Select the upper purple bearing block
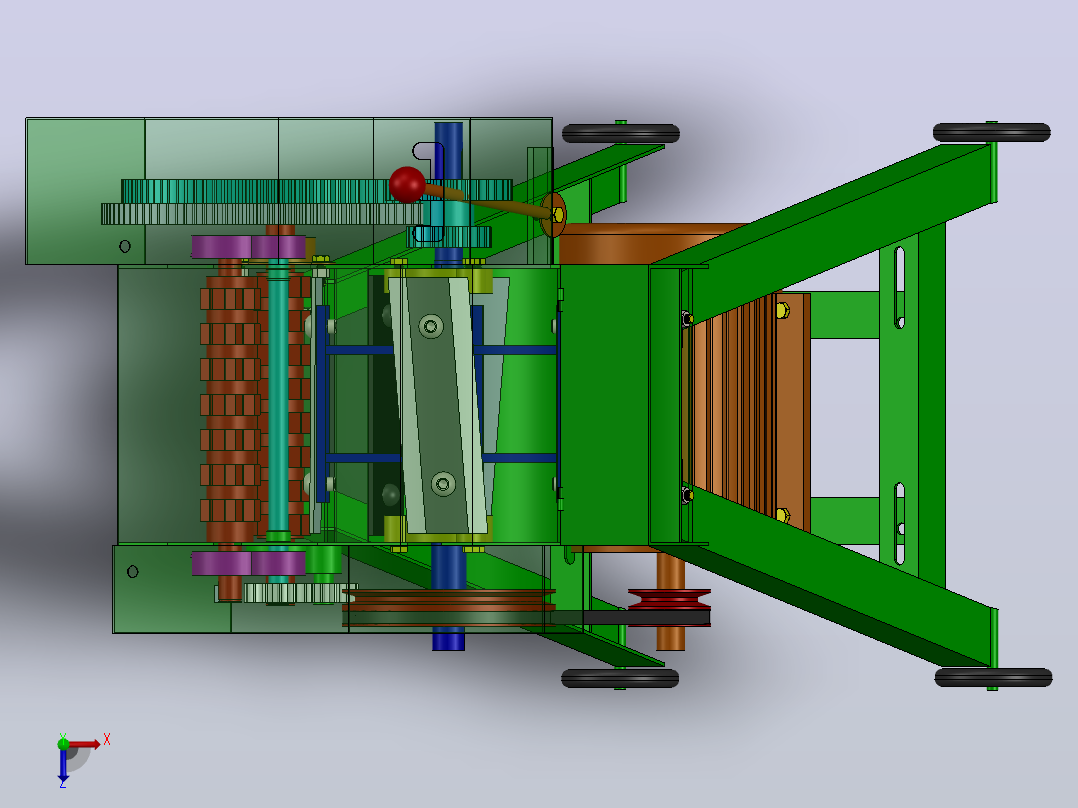This screenshot has width=1078, height=808. pyautogui.click(x=249, y=247)
